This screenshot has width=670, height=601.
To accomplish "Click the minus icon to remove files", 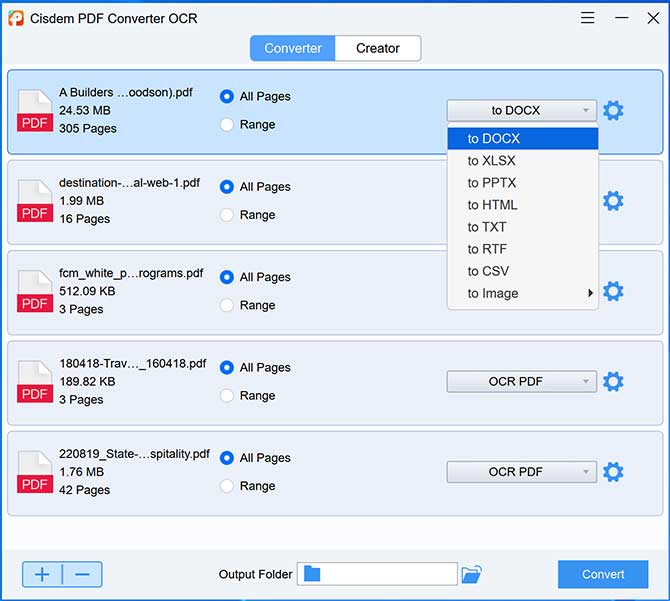I will pos(82,574).
